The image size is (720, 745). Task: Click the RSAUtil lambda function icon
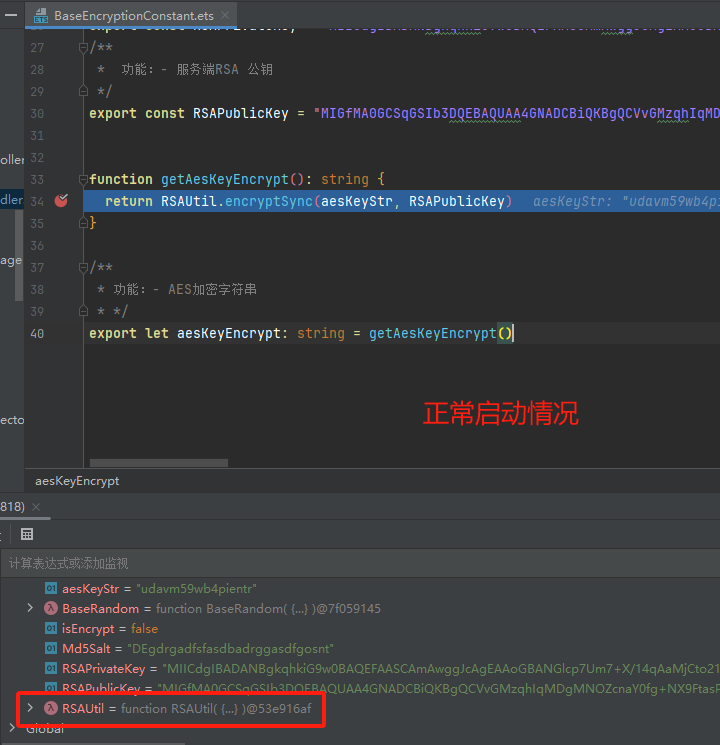51,708
